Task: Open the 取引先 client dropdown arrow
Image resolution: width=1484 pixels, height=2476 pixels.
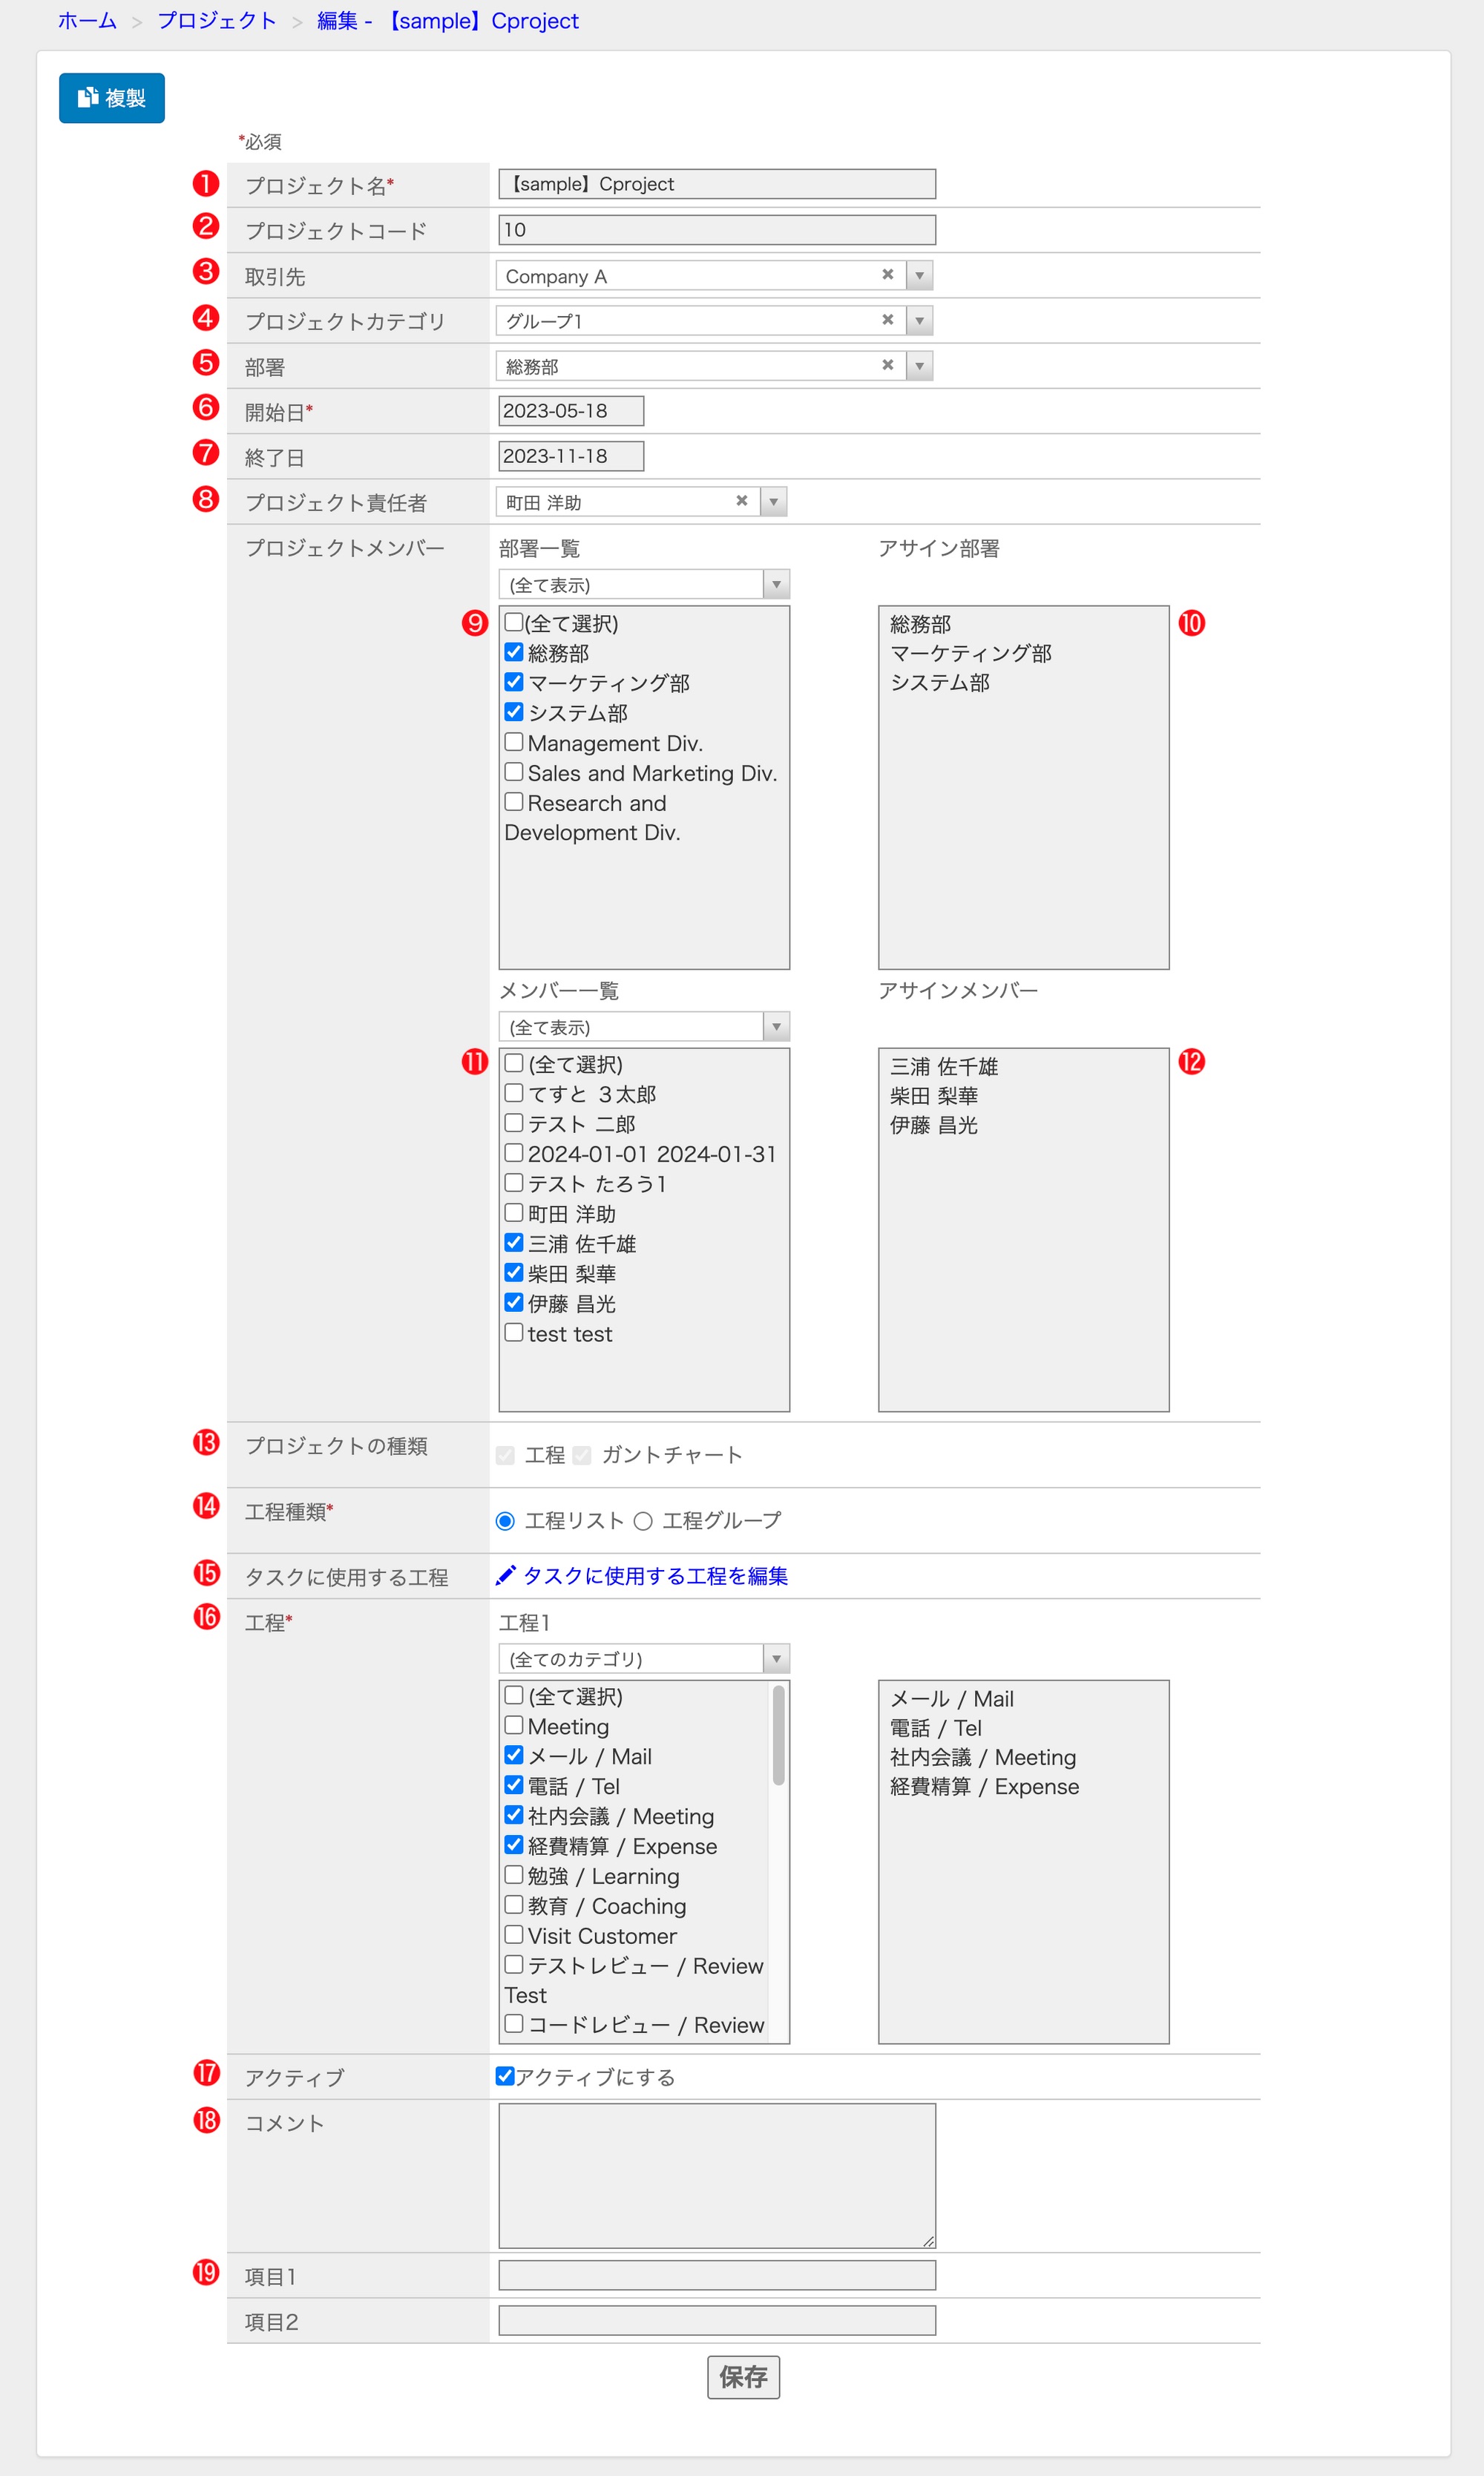Action: pos(919,276)
